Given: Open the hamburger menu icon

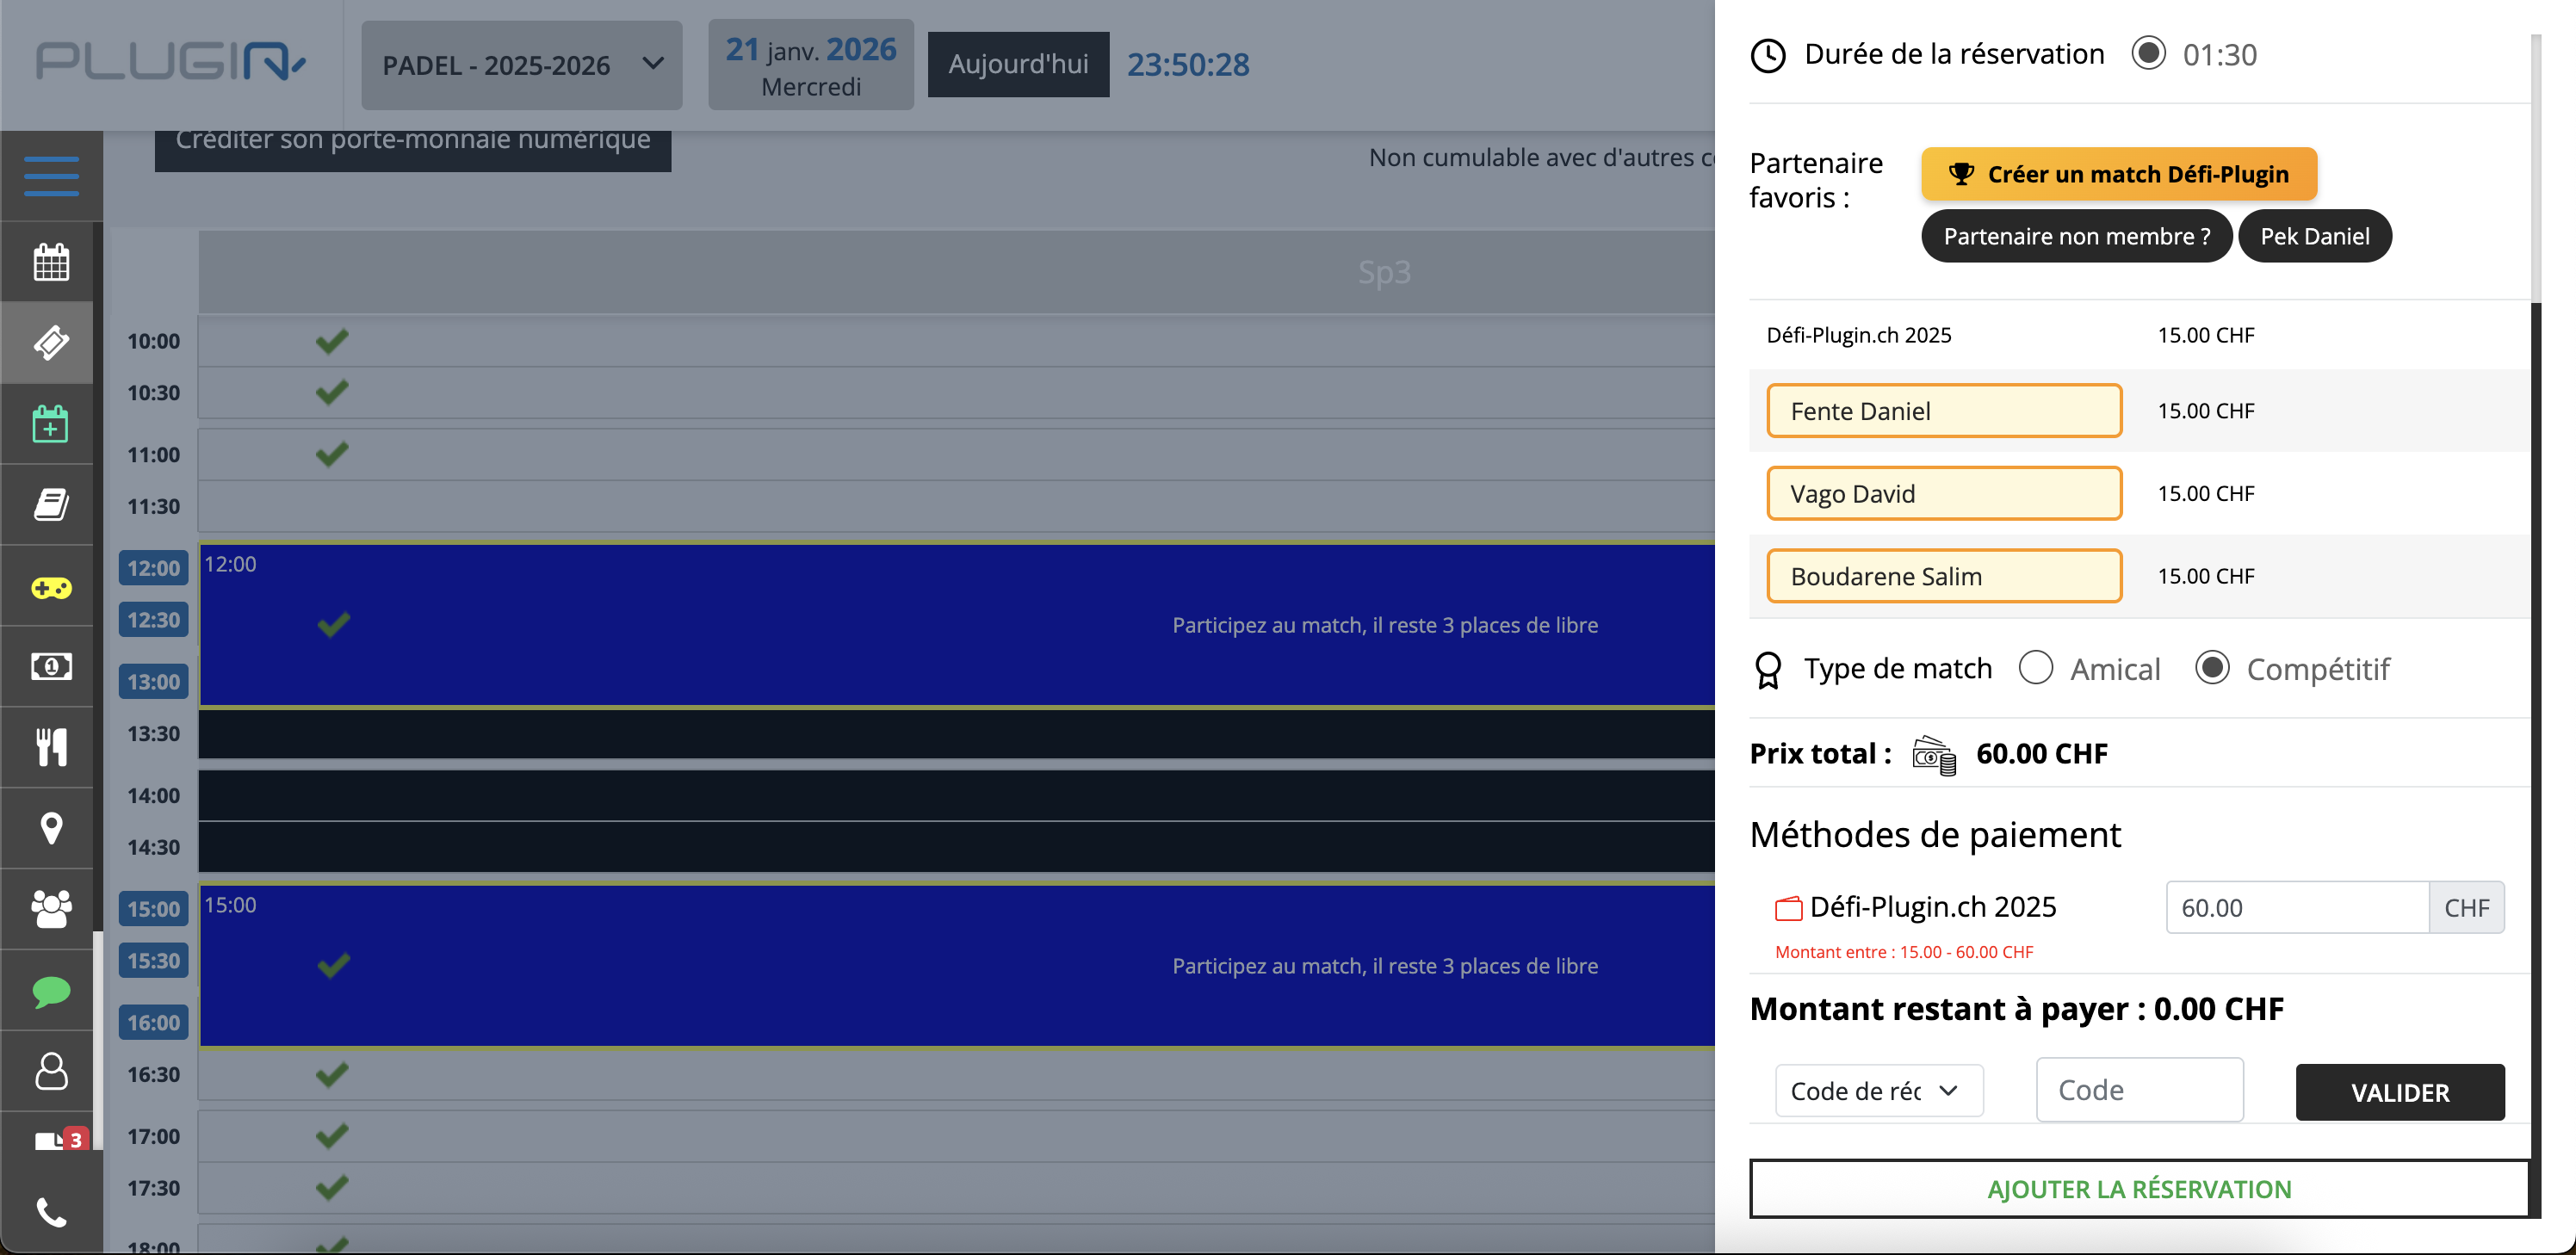Looking at the screenshot, I should coord(51,176).
